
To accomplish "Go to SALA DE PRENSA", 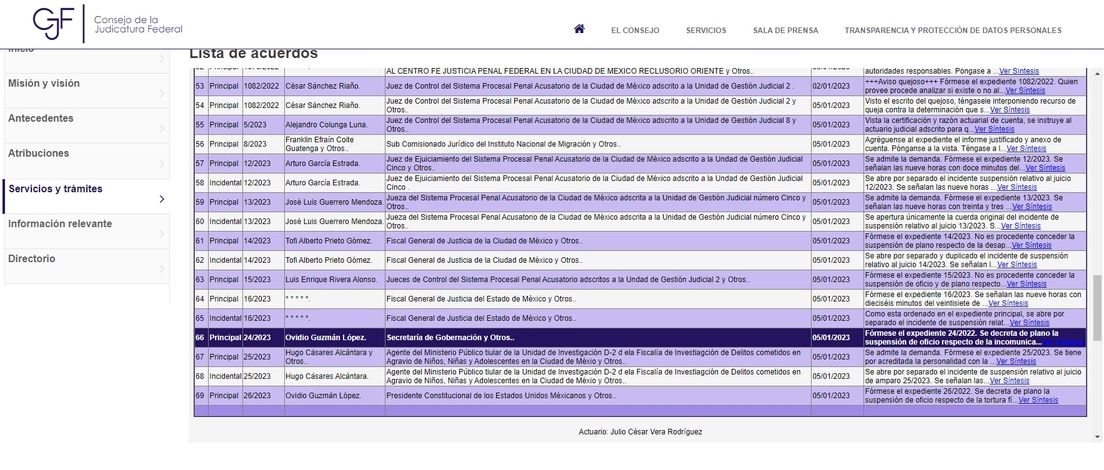I will point(785,30).
